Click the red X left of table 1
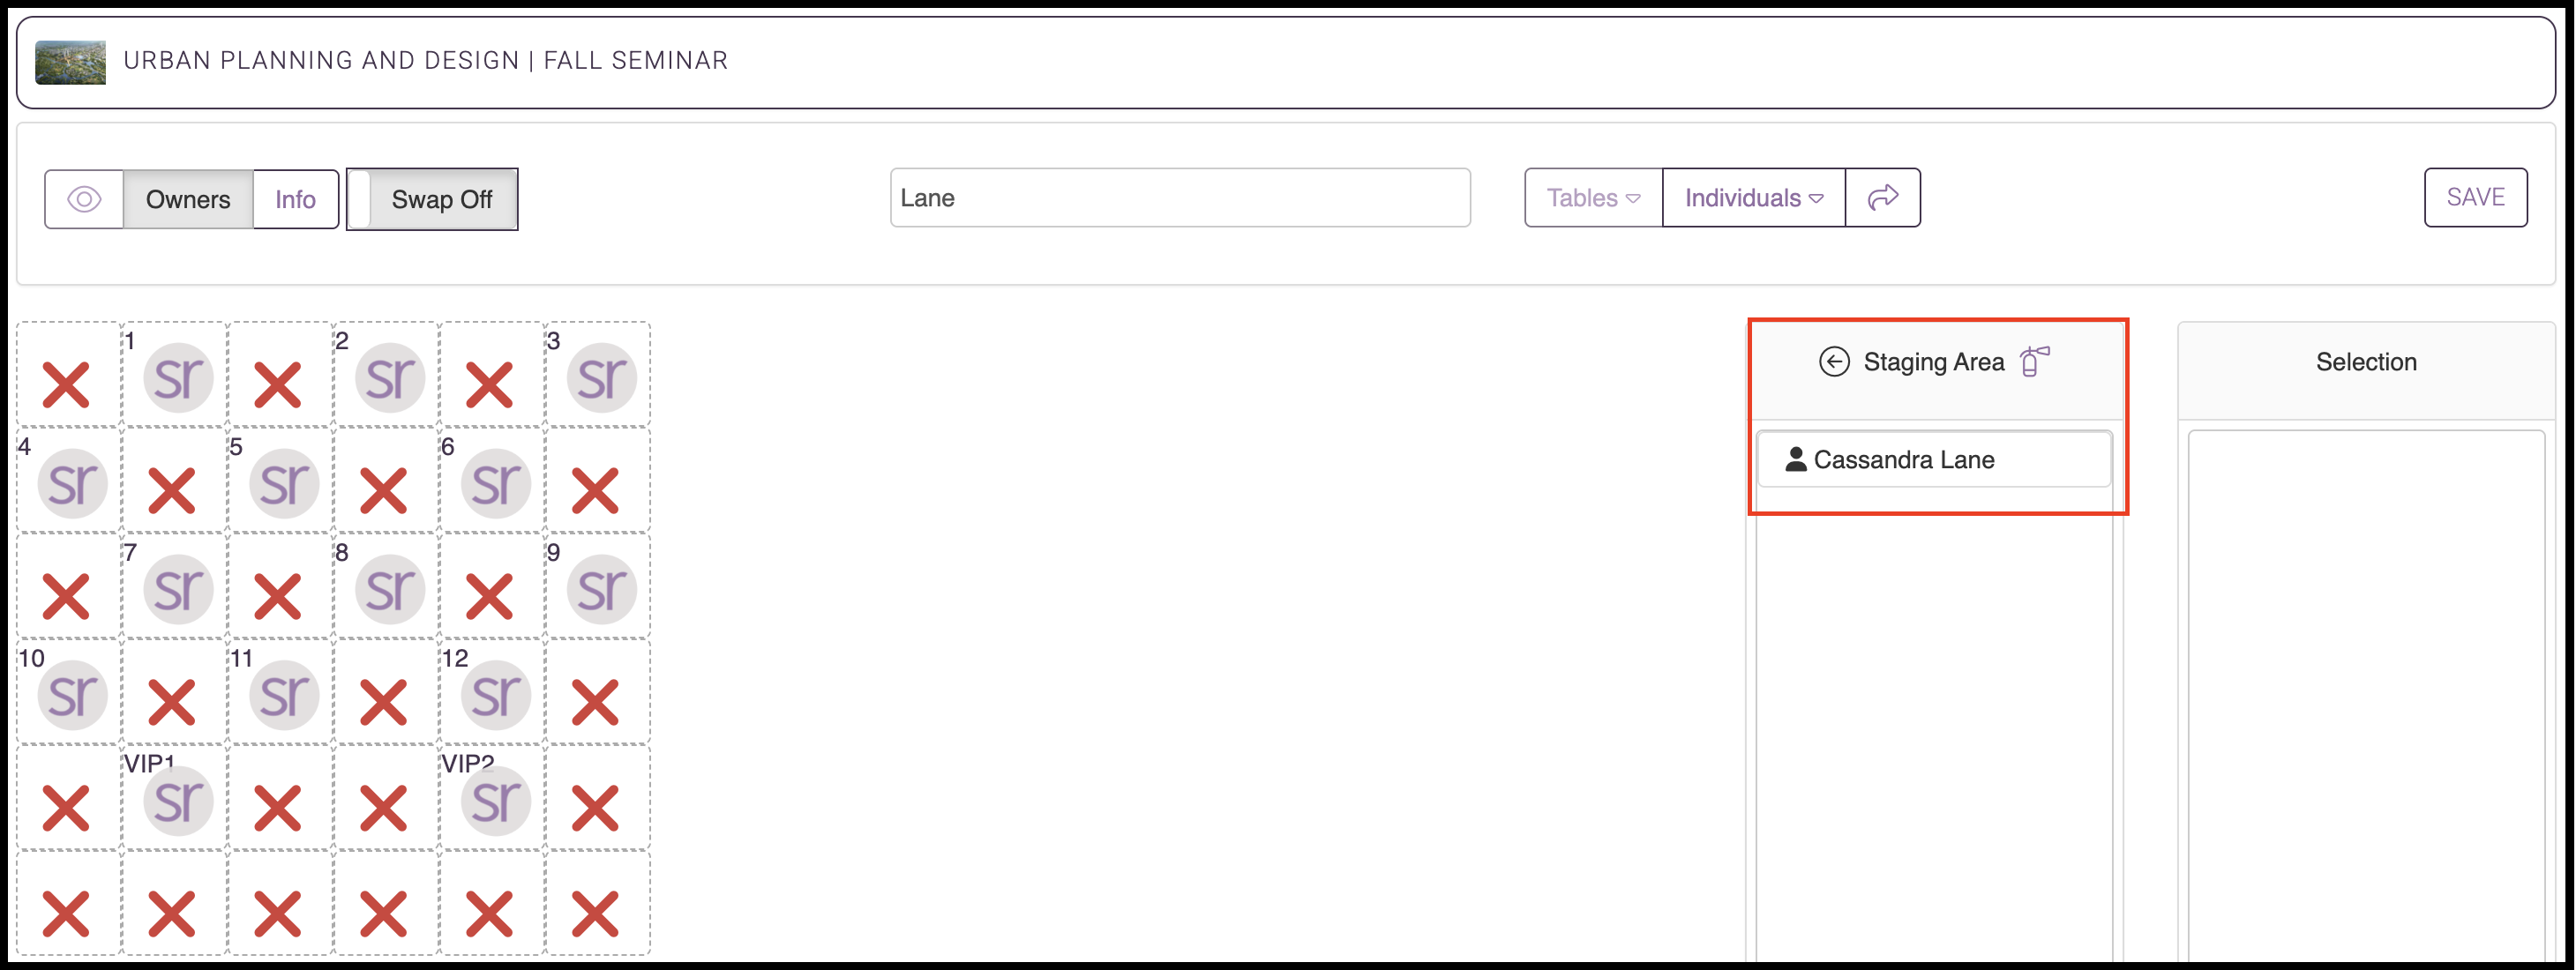The image size is (2576, 970). (x=66, y=386)
